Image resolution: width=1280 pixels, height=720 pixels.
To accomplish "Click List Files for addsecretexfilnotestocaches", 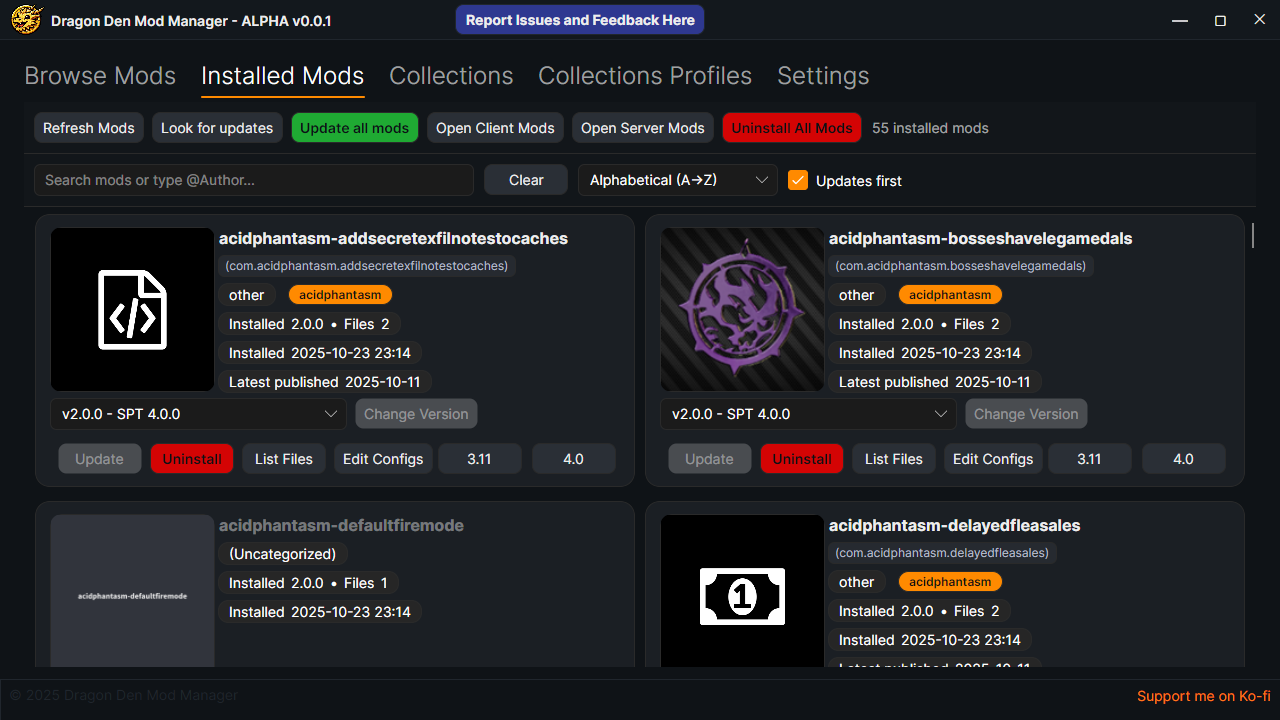I will coord(284,459).
